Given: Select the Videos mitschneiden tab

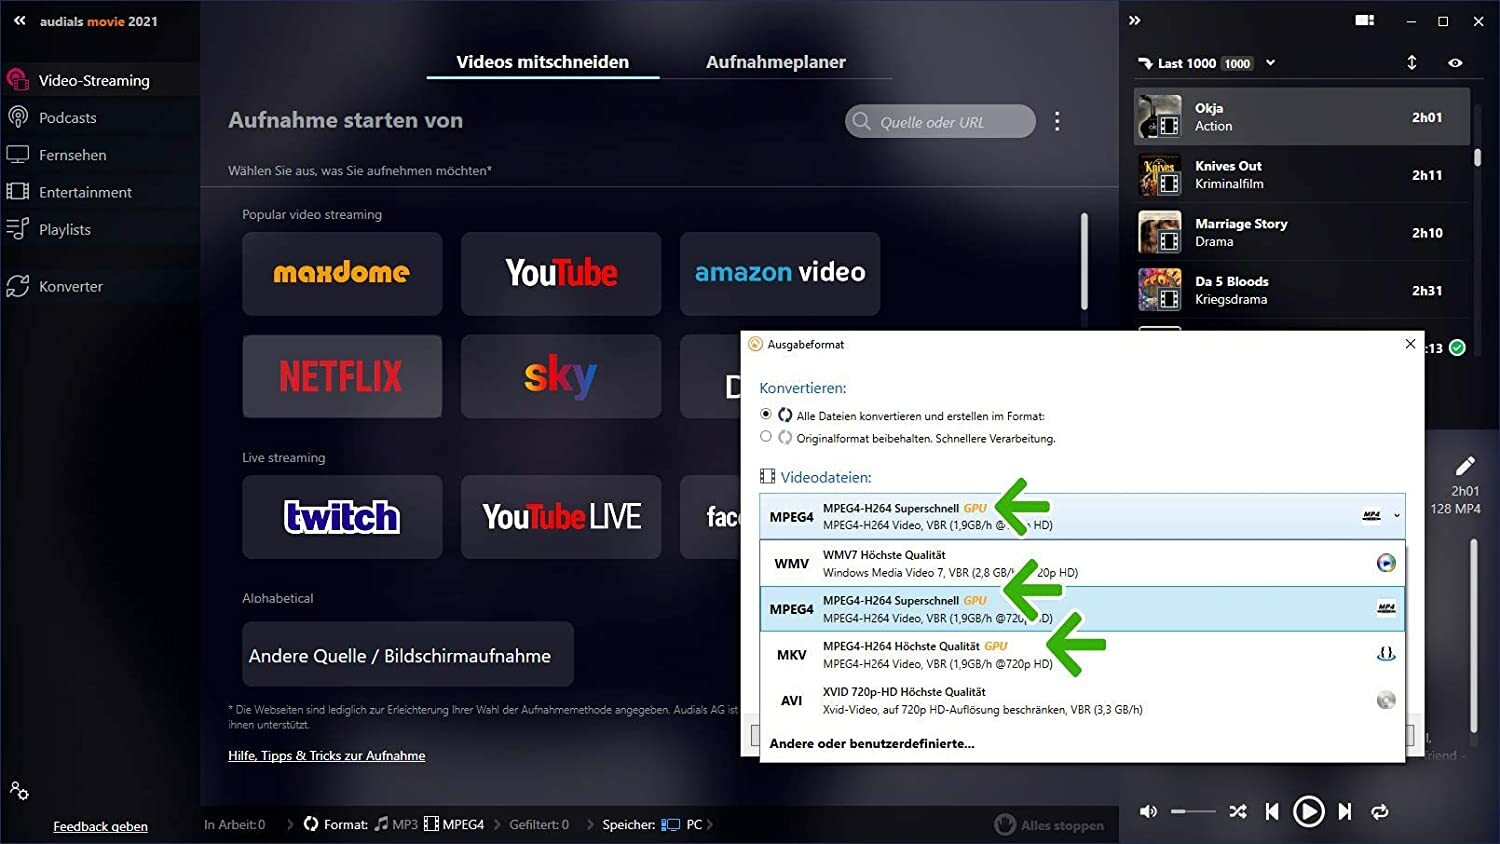Looking at the screenshot, I should [x=541, y=61].
